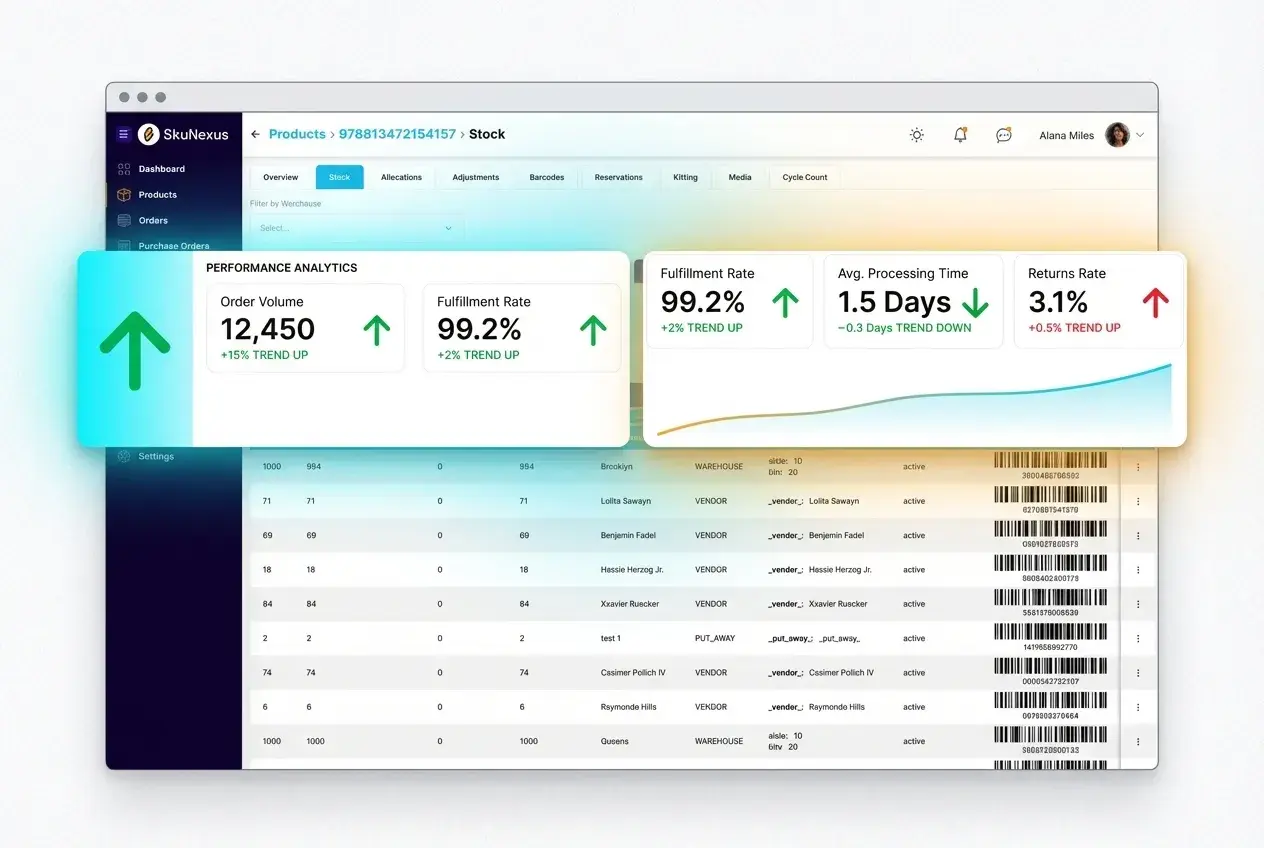Switch to the Allocations tab
The image size is (1264, 848).
(x=401, y=177)
